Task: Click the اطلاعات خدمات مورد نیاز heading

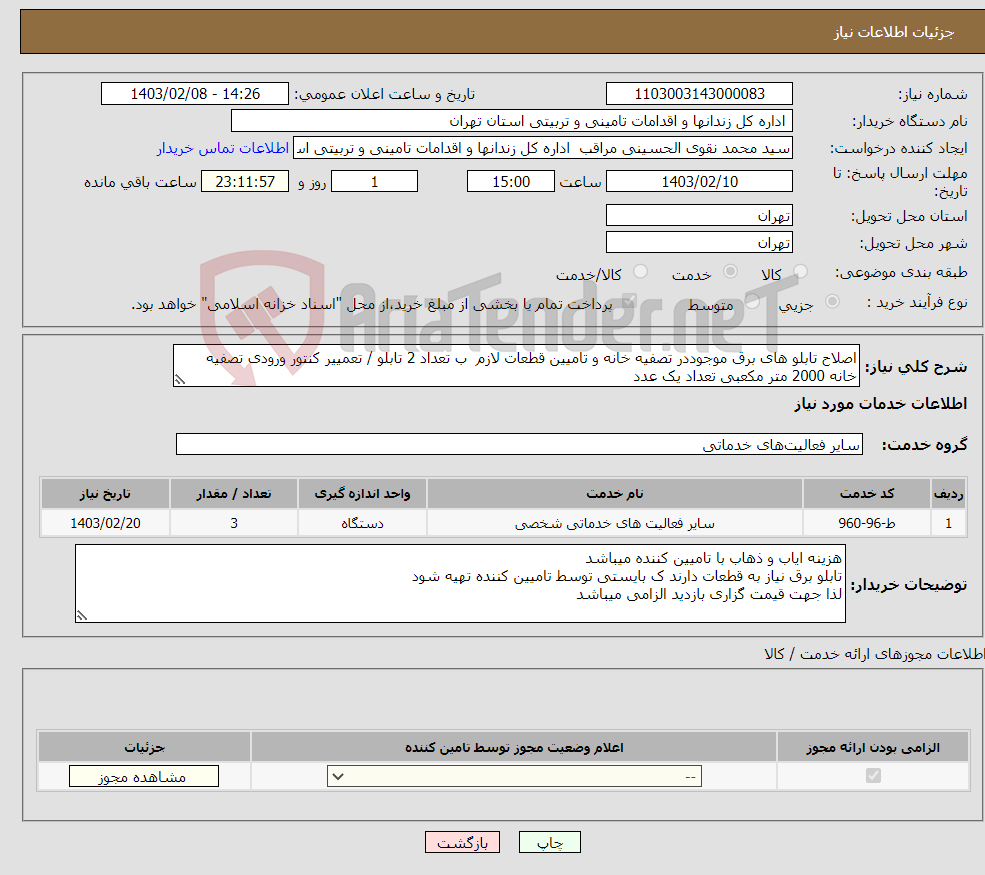Action: tap(881, 403)
